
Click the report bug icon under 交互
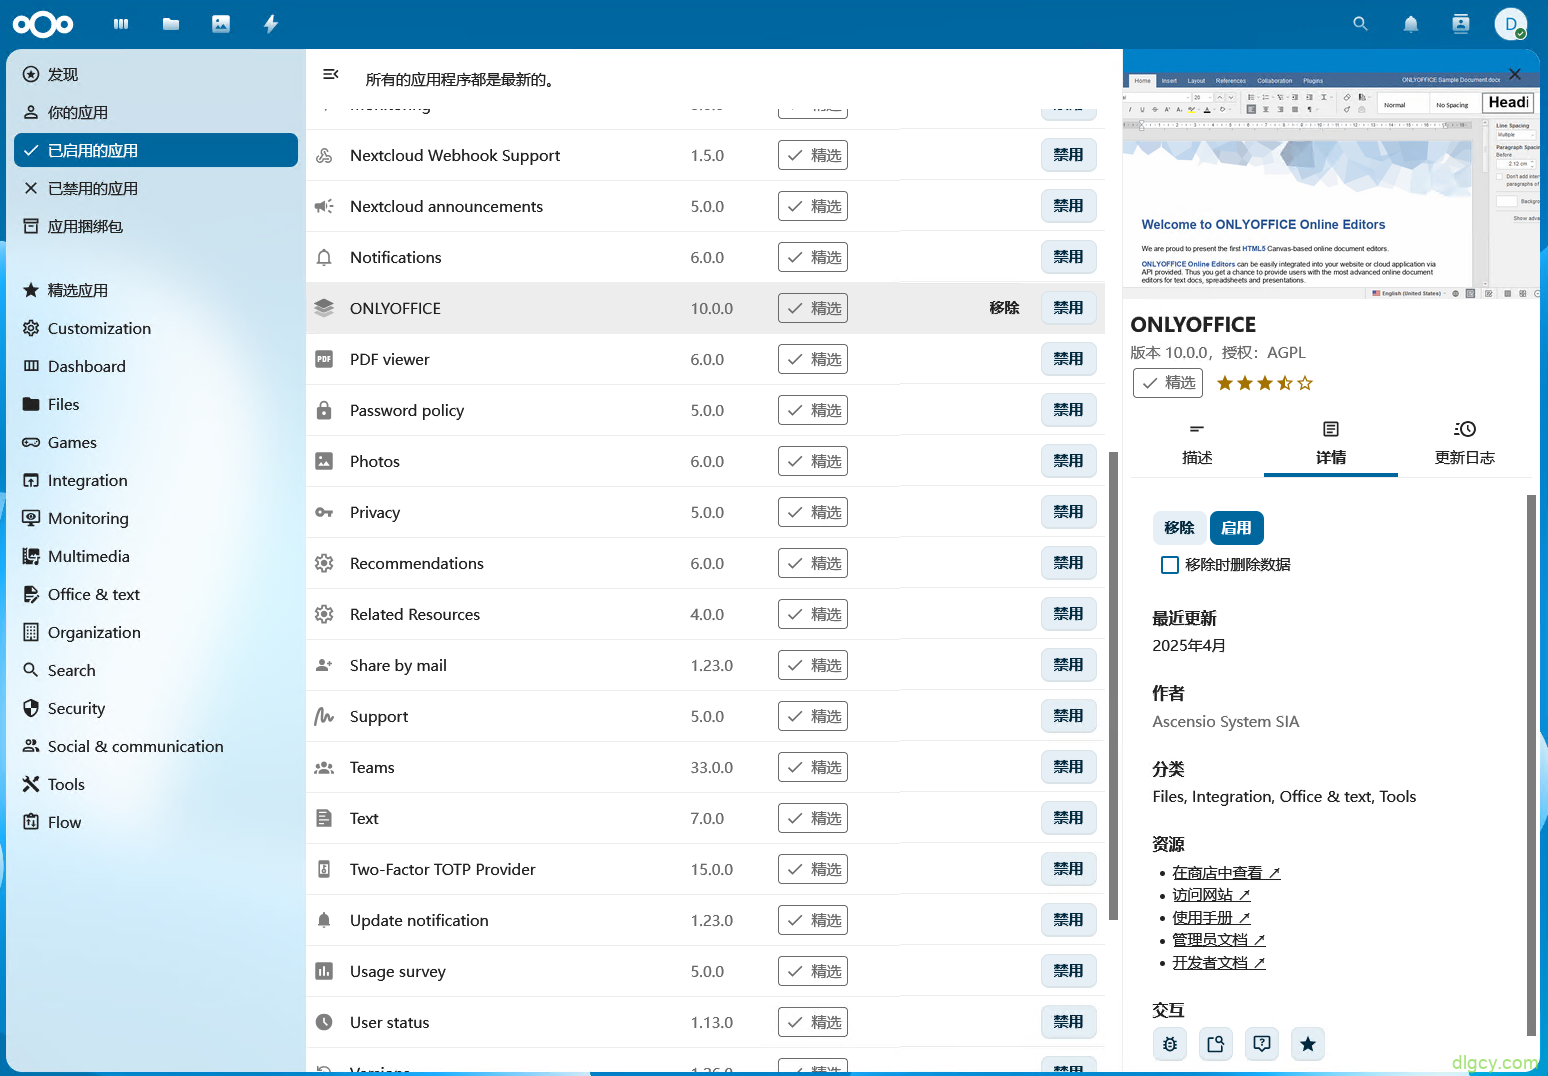click(1170, 1044)
